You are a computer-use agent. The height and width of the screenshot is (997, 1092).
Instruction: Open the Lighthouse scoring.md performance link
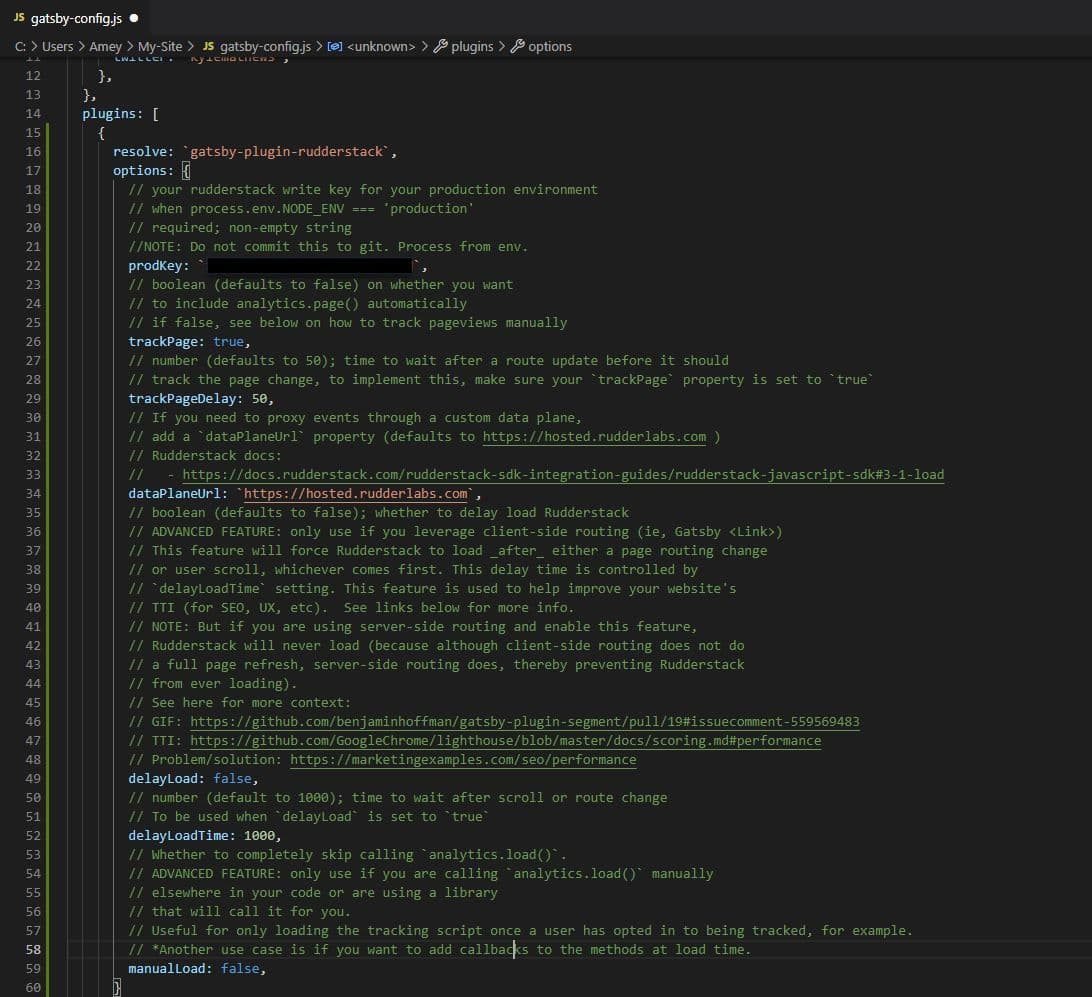505,740
